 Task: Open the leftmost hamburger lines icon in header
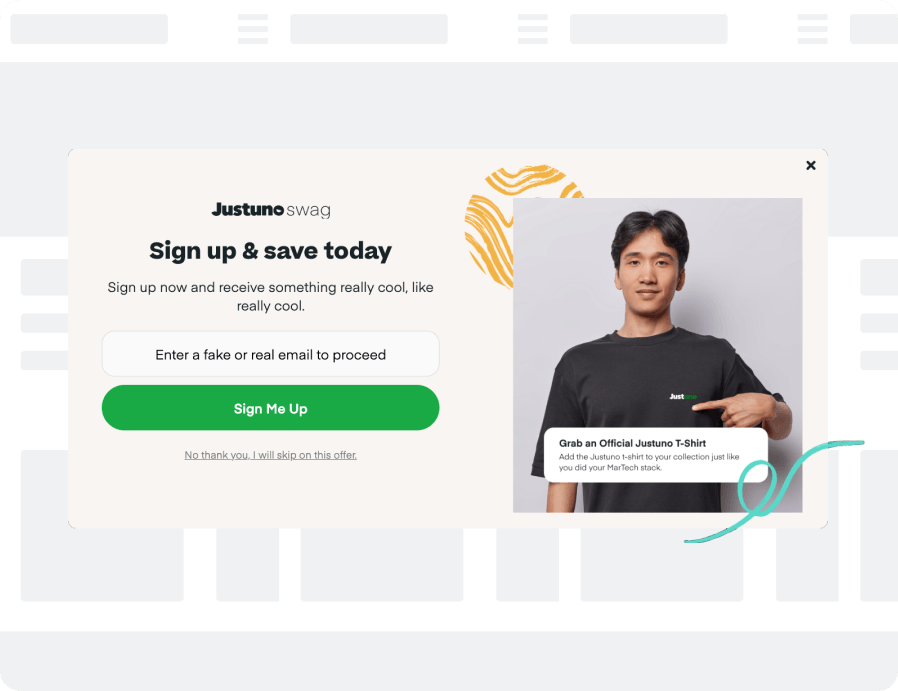point(253,29)
